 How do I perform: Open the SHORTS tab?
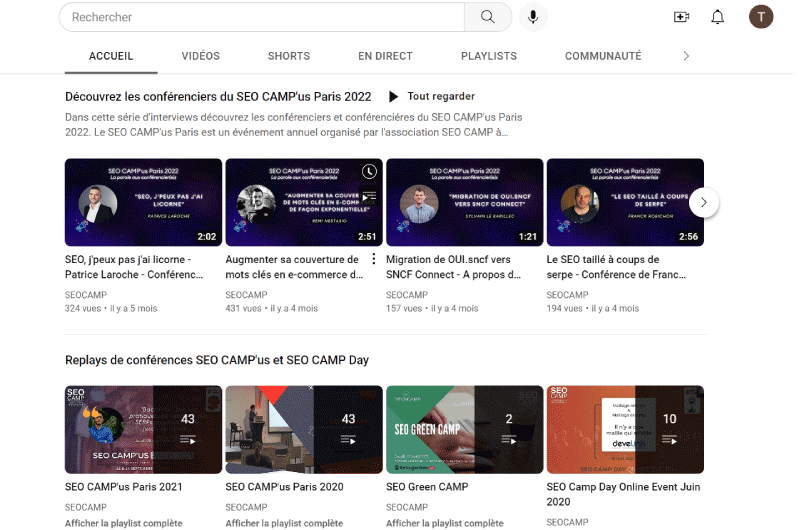(x=289, y=56)
